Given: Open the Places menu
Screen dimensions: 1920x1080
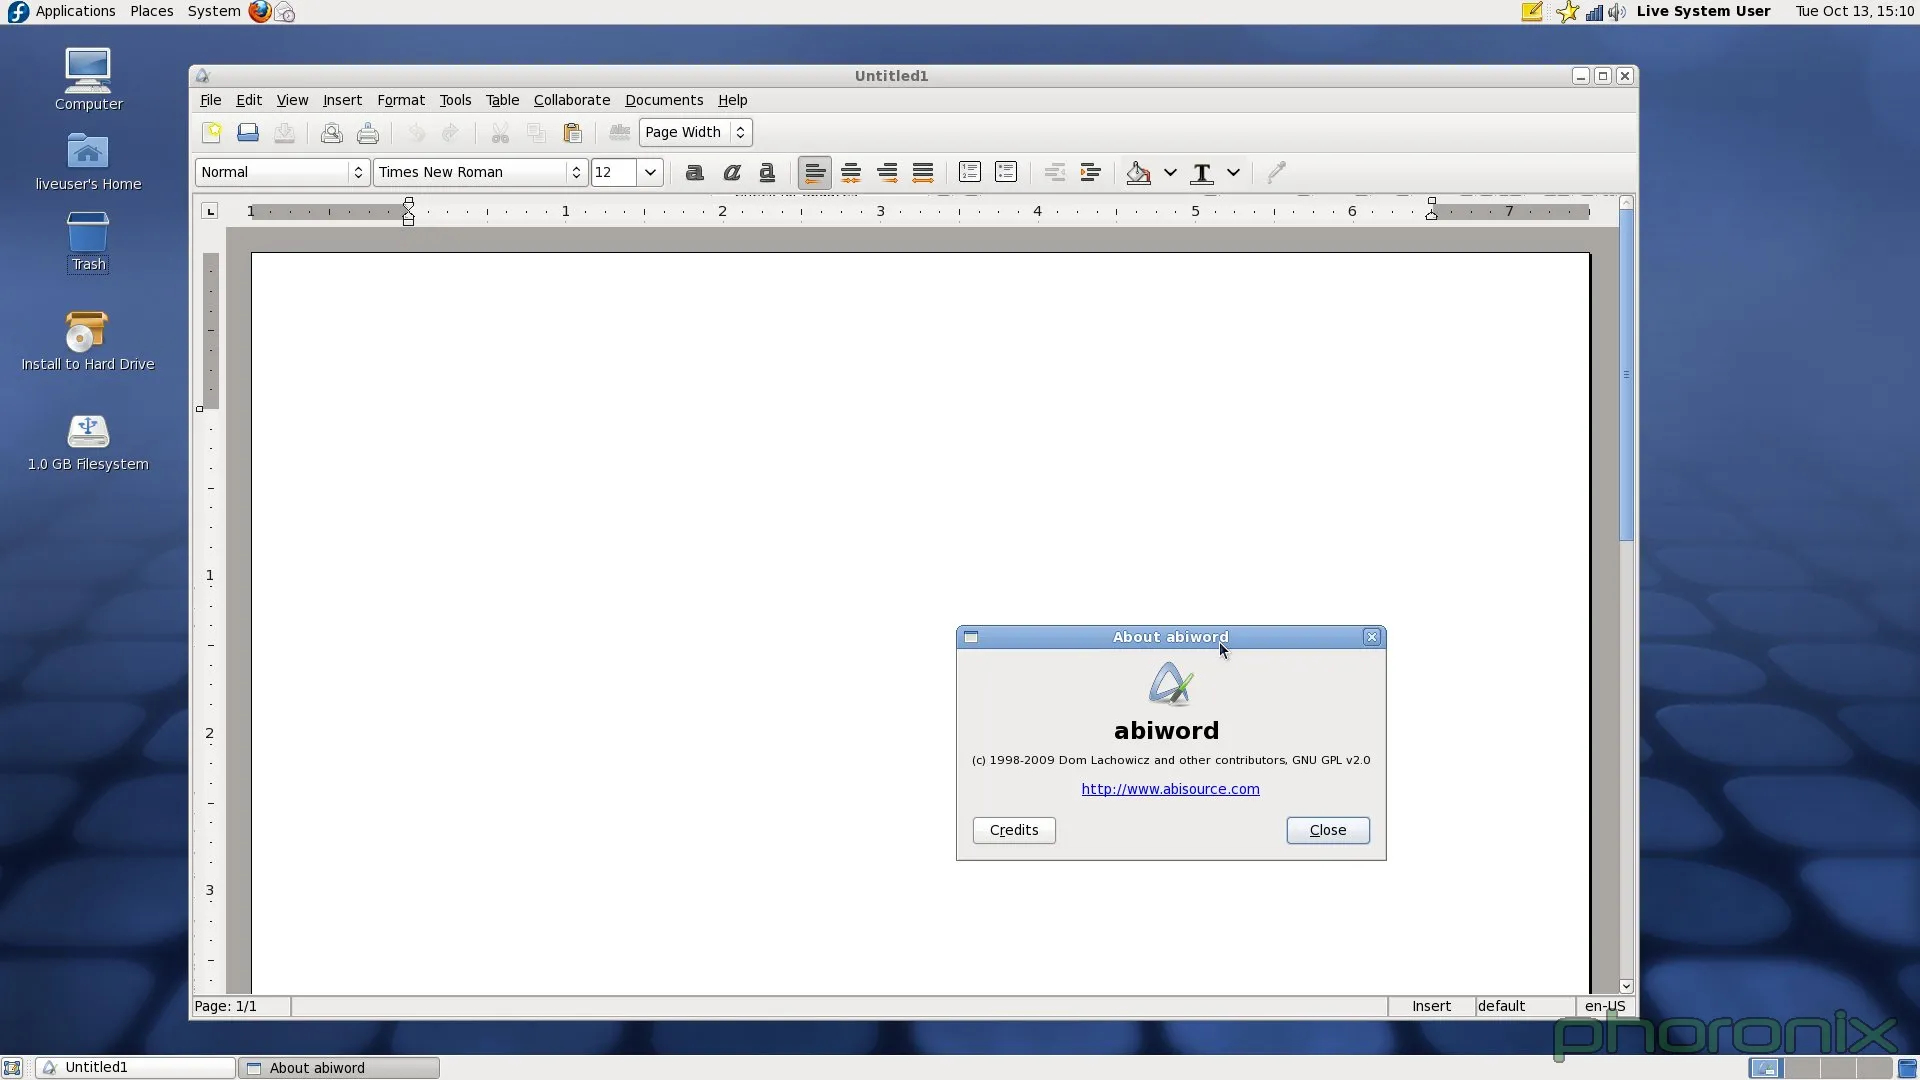Looking at the screenshot, I should pos(151,11).
